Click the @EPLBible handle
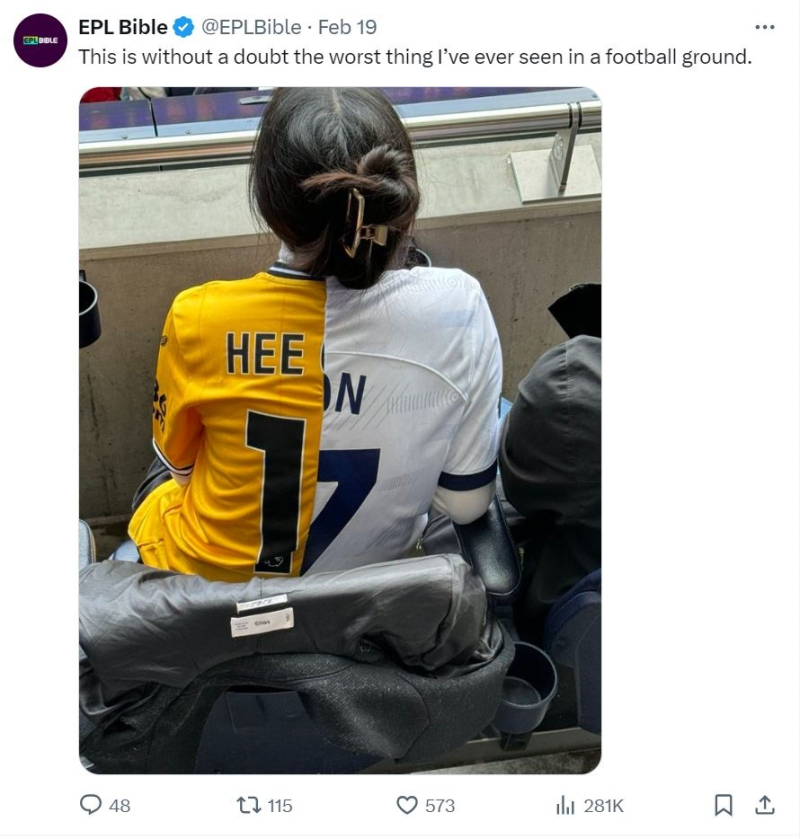Image resolution: width=800 pixels, height=839 pixels. 251,27
